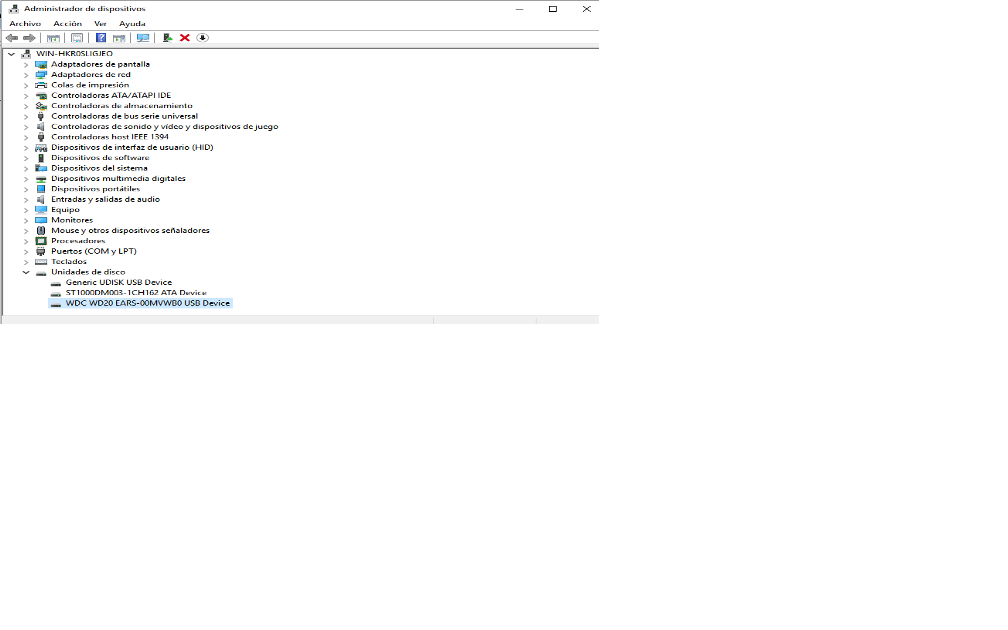The image size is (1008, 630).
Task: Expand Controladoras ATA/ATAPI IDE
Action: point(26,96)
